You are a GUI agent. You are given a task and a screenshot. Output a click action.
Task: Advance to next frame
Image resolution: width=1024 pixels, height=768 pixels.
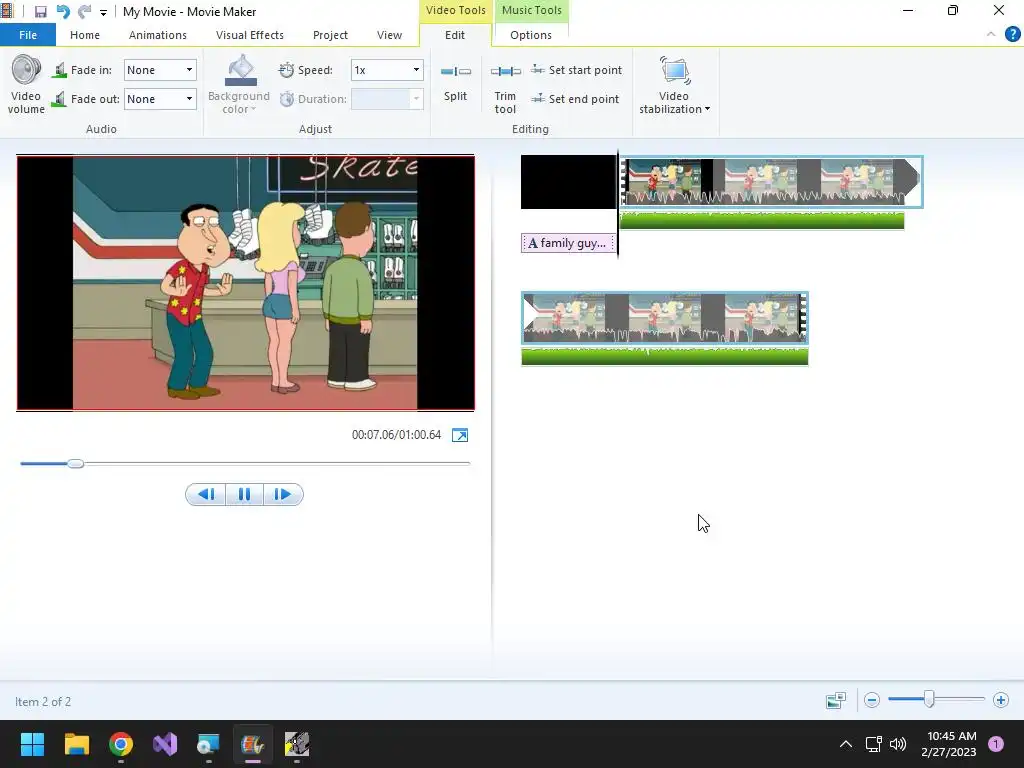pos(283,494)
